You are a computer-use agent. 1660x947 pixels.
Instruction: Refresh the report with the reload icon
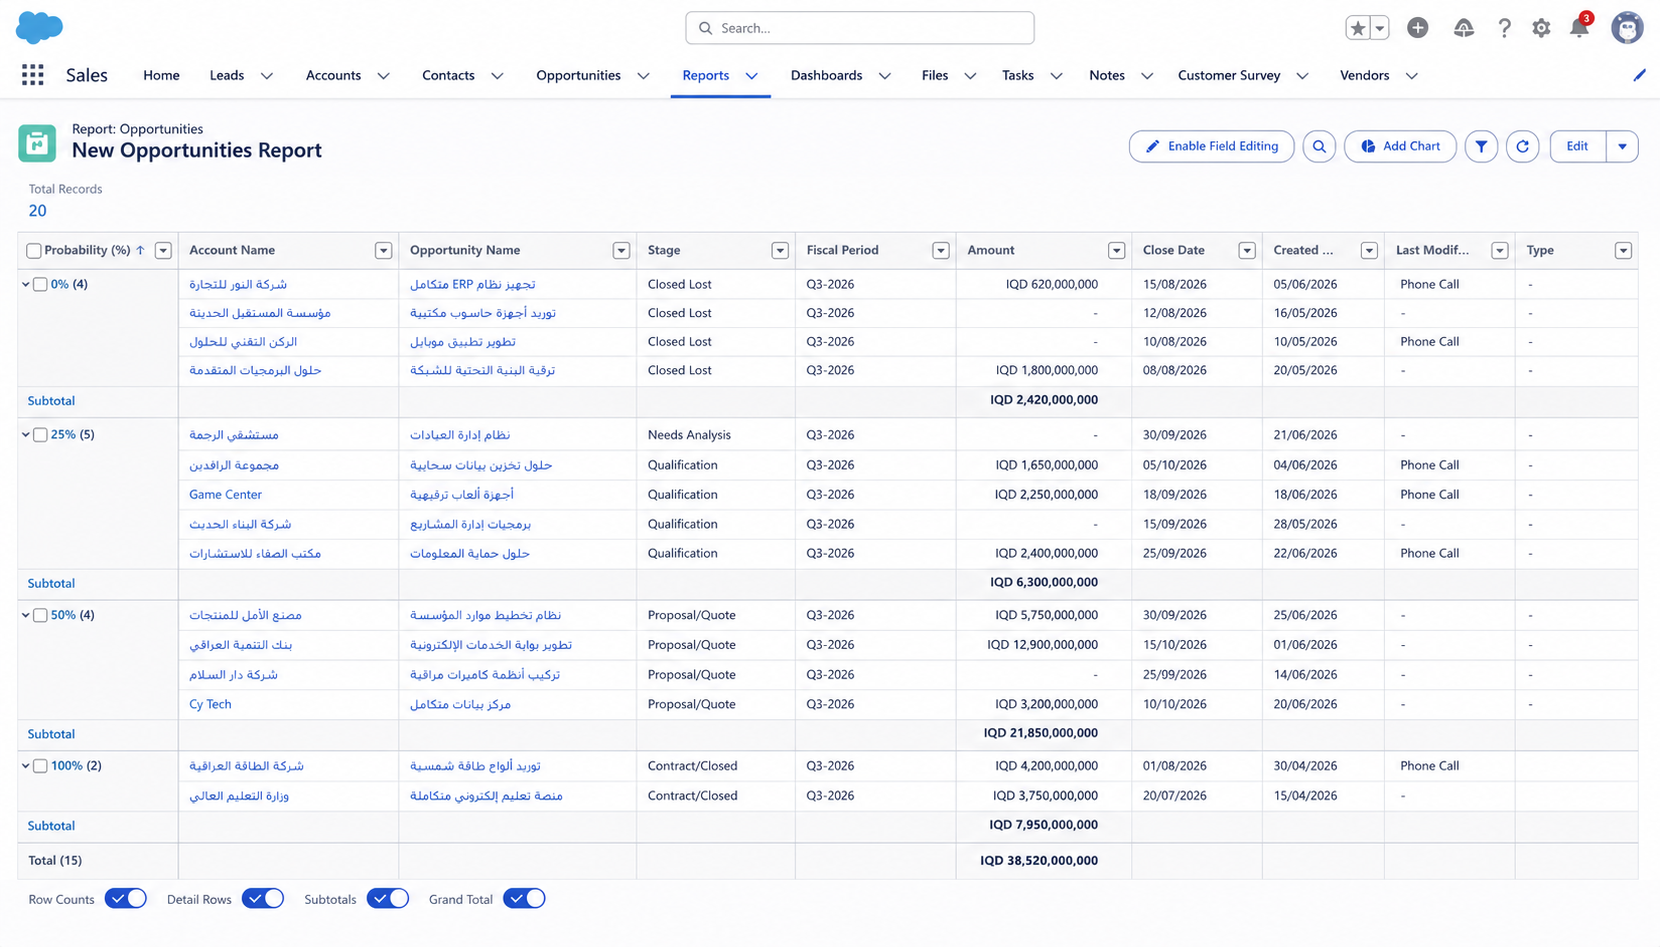[1522, 146]
